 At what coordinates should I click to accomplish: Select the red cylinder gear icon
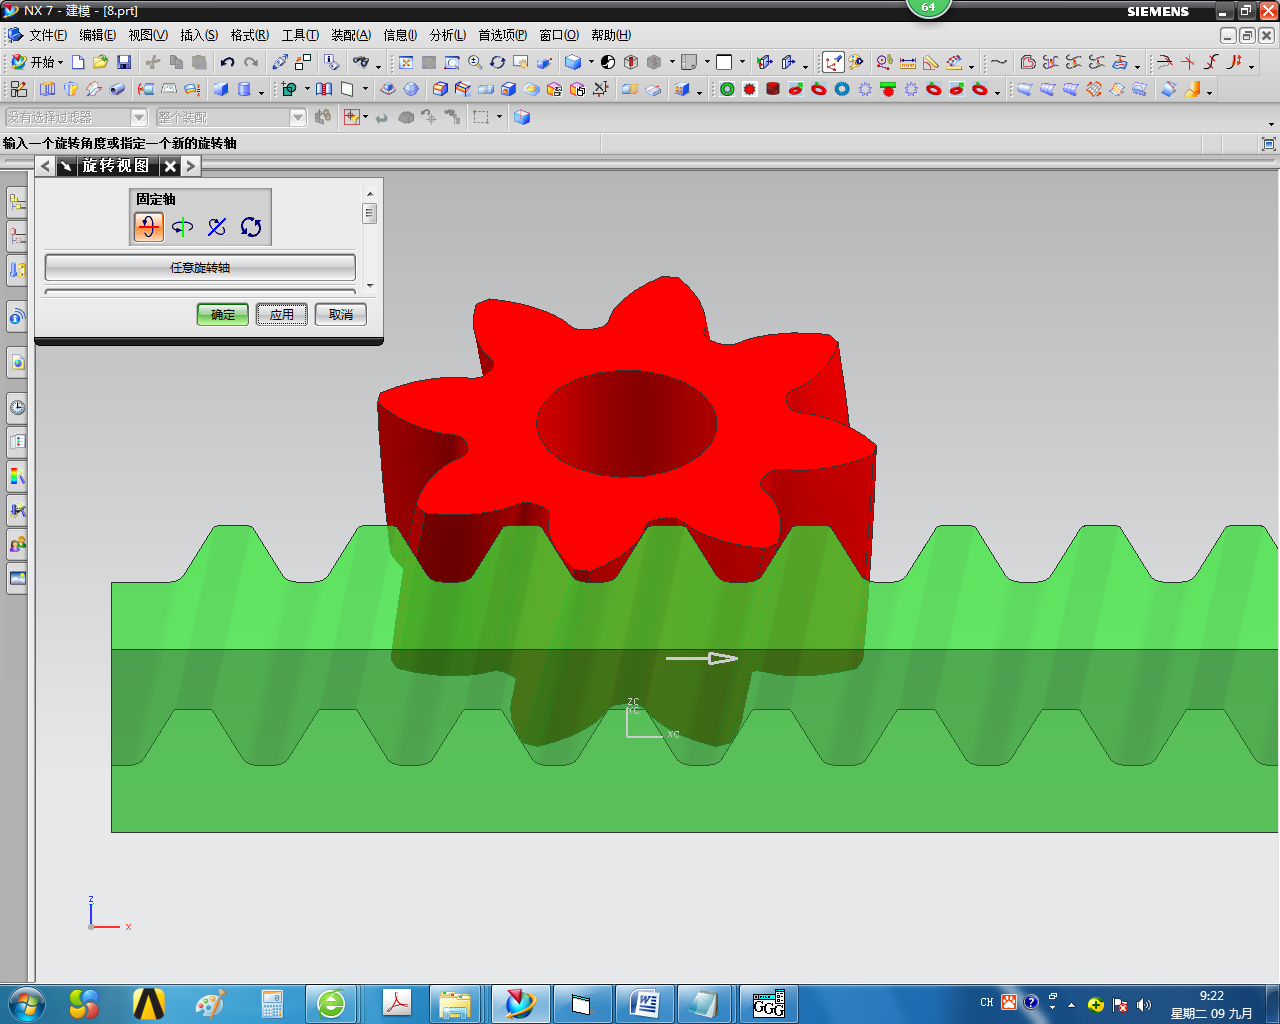click(773, 89)
